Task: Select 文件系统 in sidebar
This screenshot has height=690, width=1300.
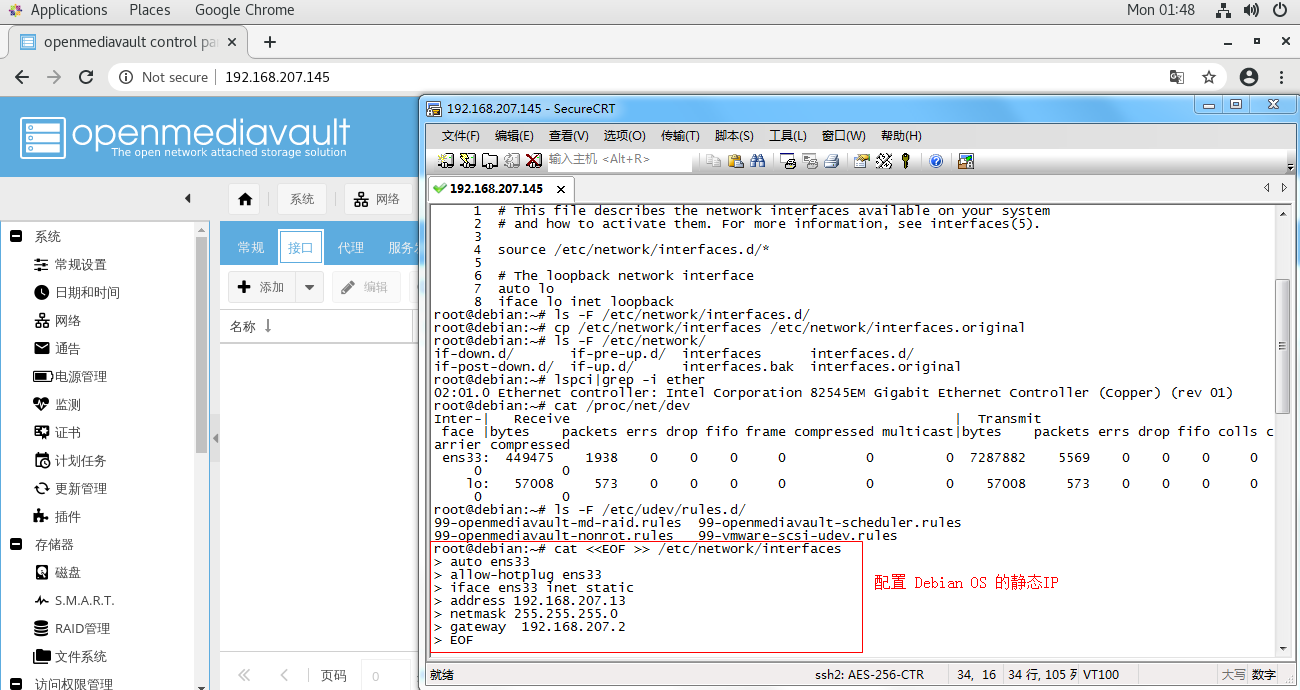Action: coord(80,656)
